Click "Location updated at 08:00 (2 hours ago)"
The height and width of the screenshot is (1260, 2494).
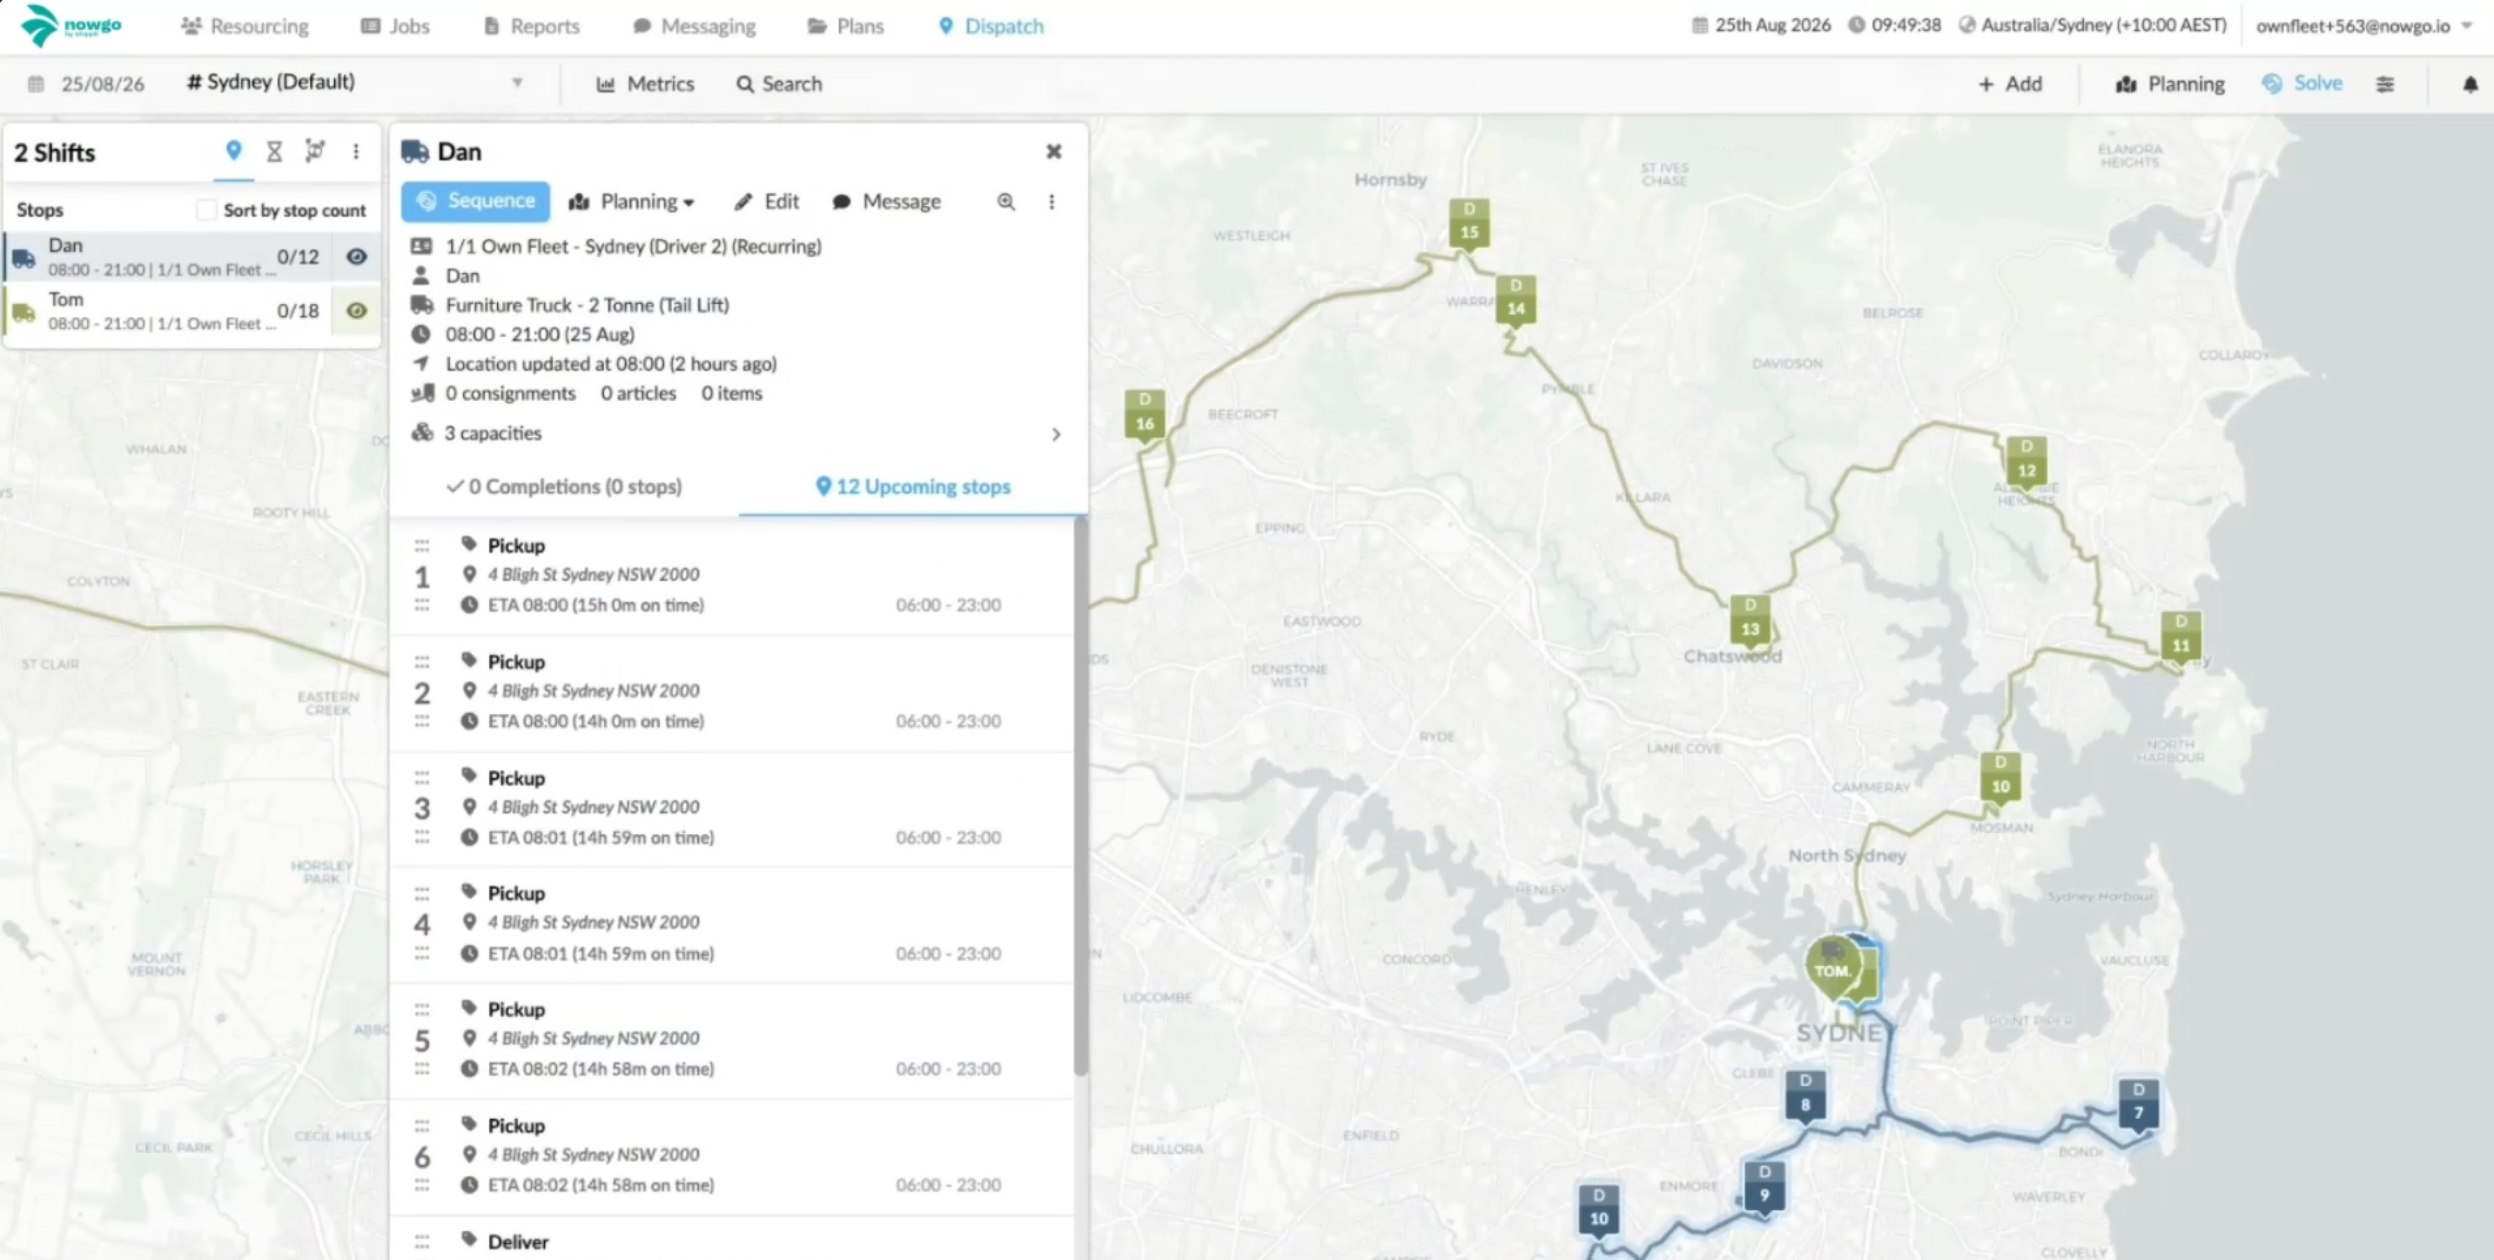611,364
